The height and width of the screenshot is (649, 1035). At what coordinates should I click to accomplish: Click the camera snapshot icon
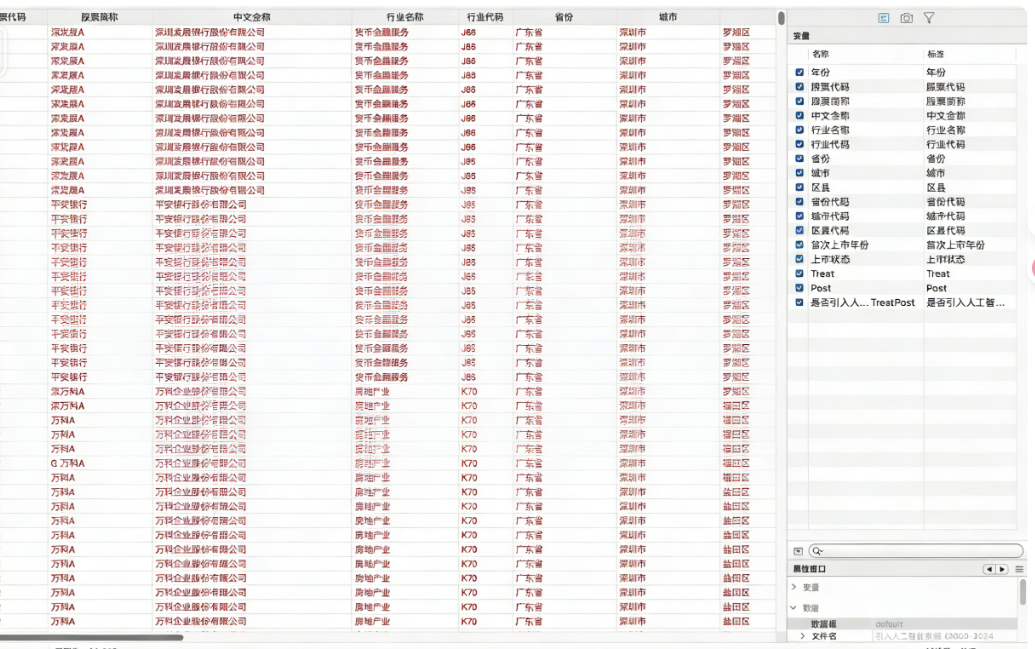(x=906, y=18)
